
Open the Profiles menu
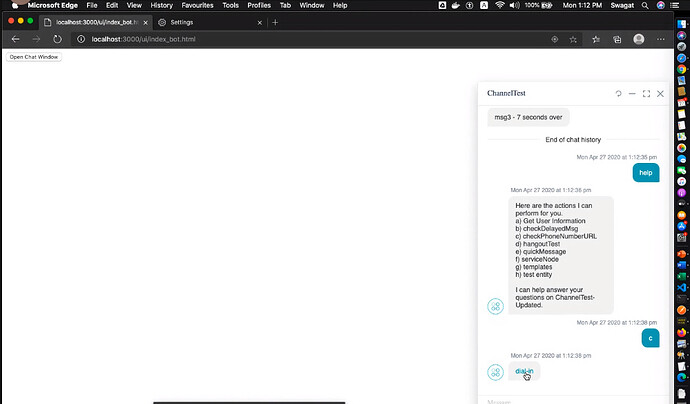click(x=259, y=5)
